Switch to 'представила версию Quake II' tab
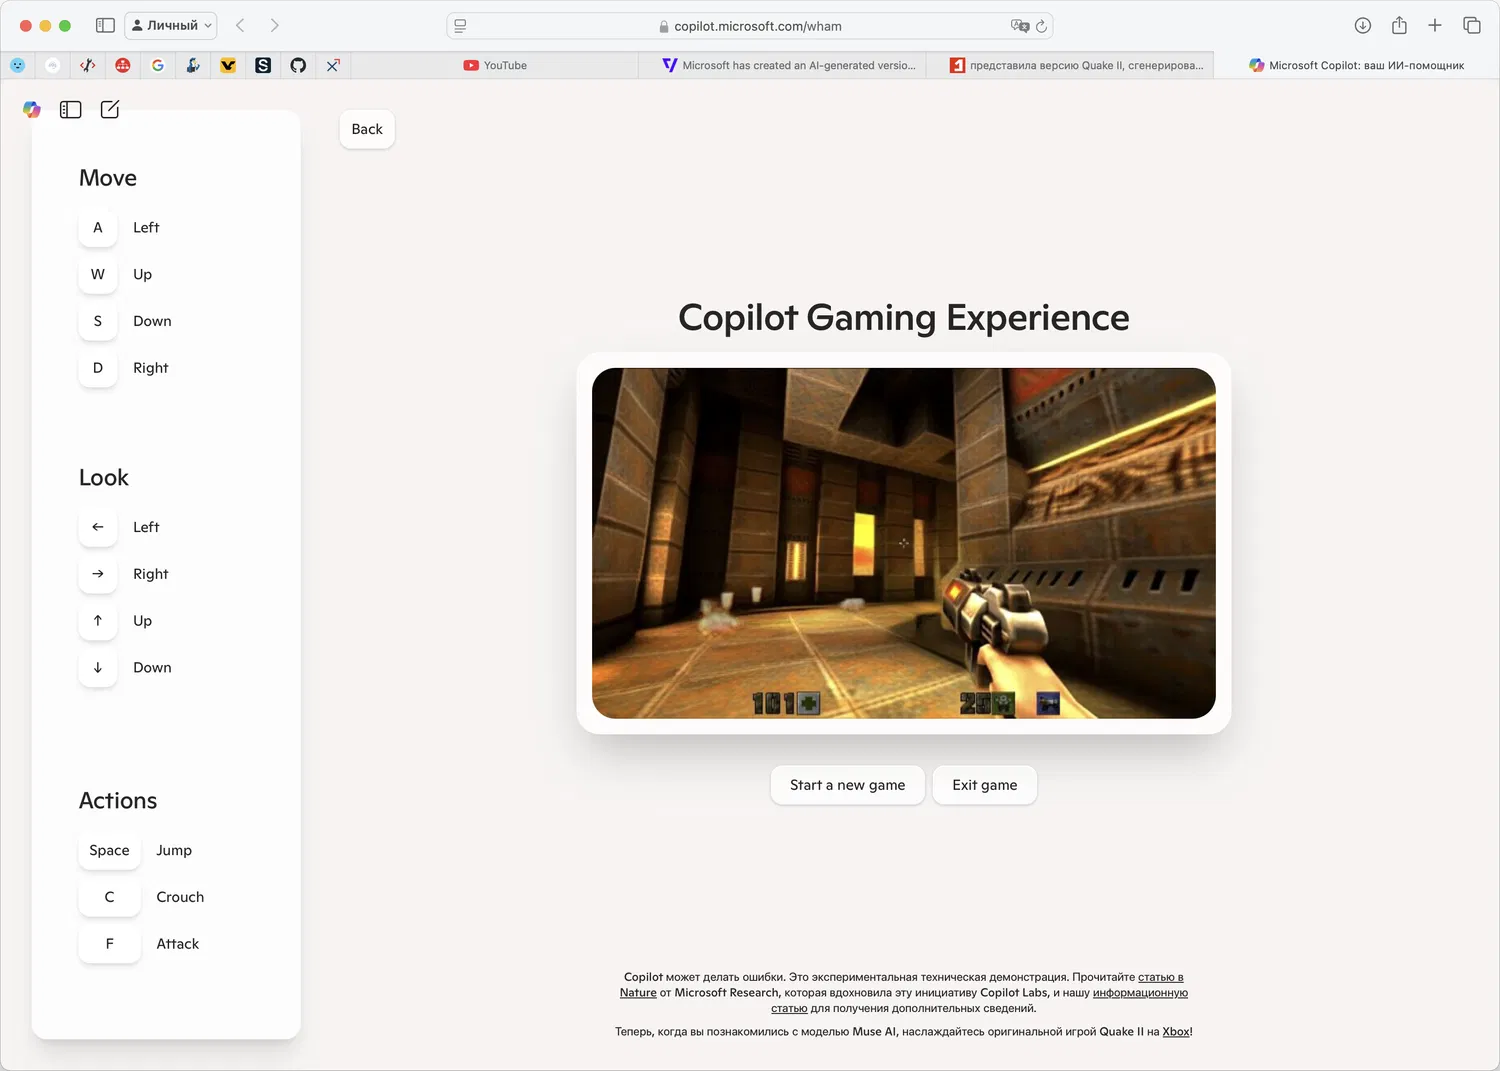Viewport: 1500px width, 1071px height. tap(1070, 65)
